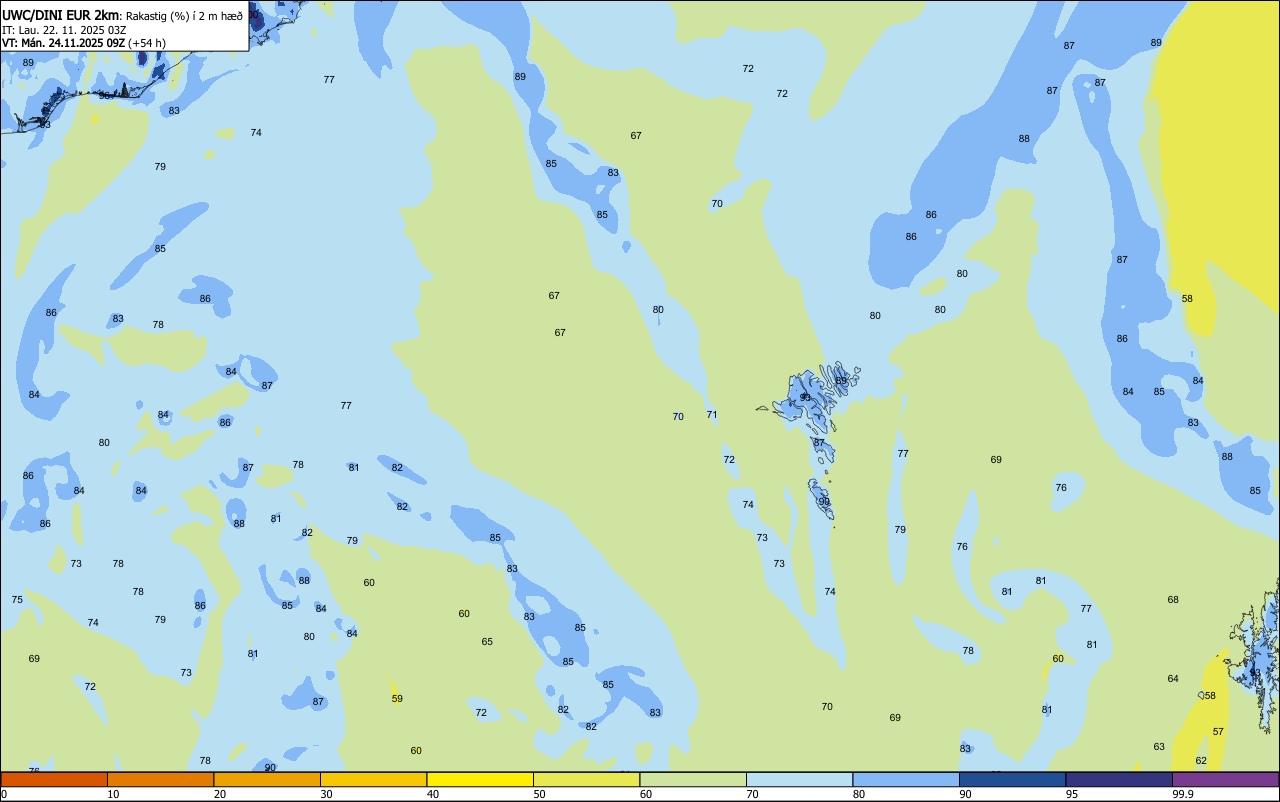Click the '95' legend tick label

click(x=1073, y=794)
